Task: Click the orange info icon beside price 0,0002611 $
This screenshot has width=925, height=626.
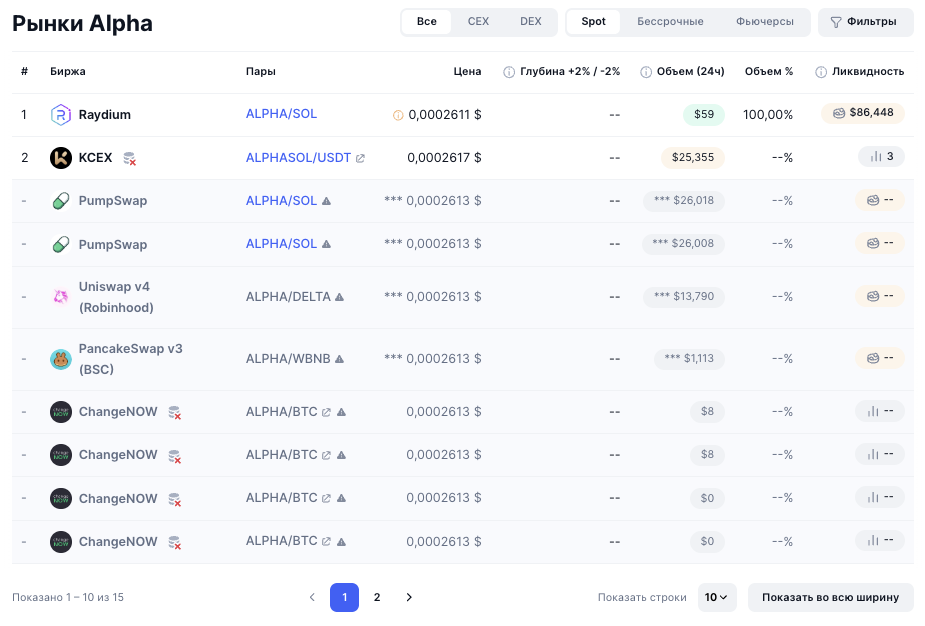Action: [x=398, y=115]
